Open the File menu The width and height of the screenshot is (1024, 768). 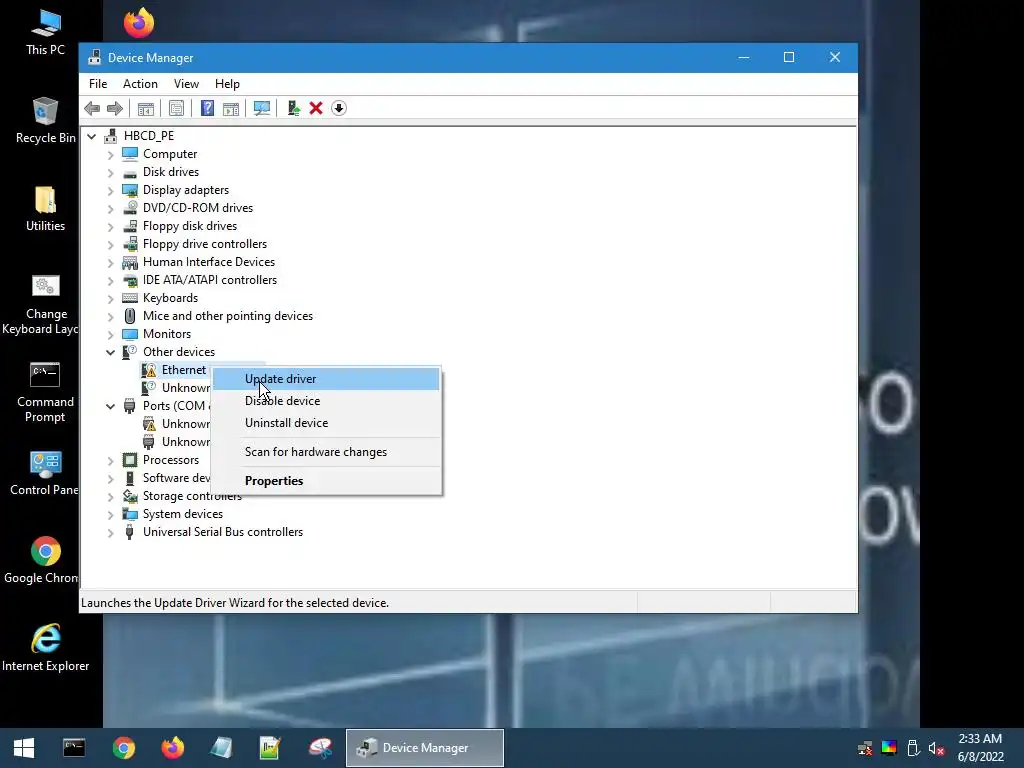(98, 84)
